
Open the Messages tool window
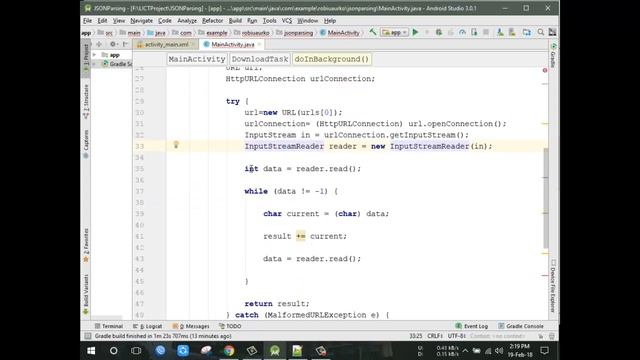pos(191,326)
